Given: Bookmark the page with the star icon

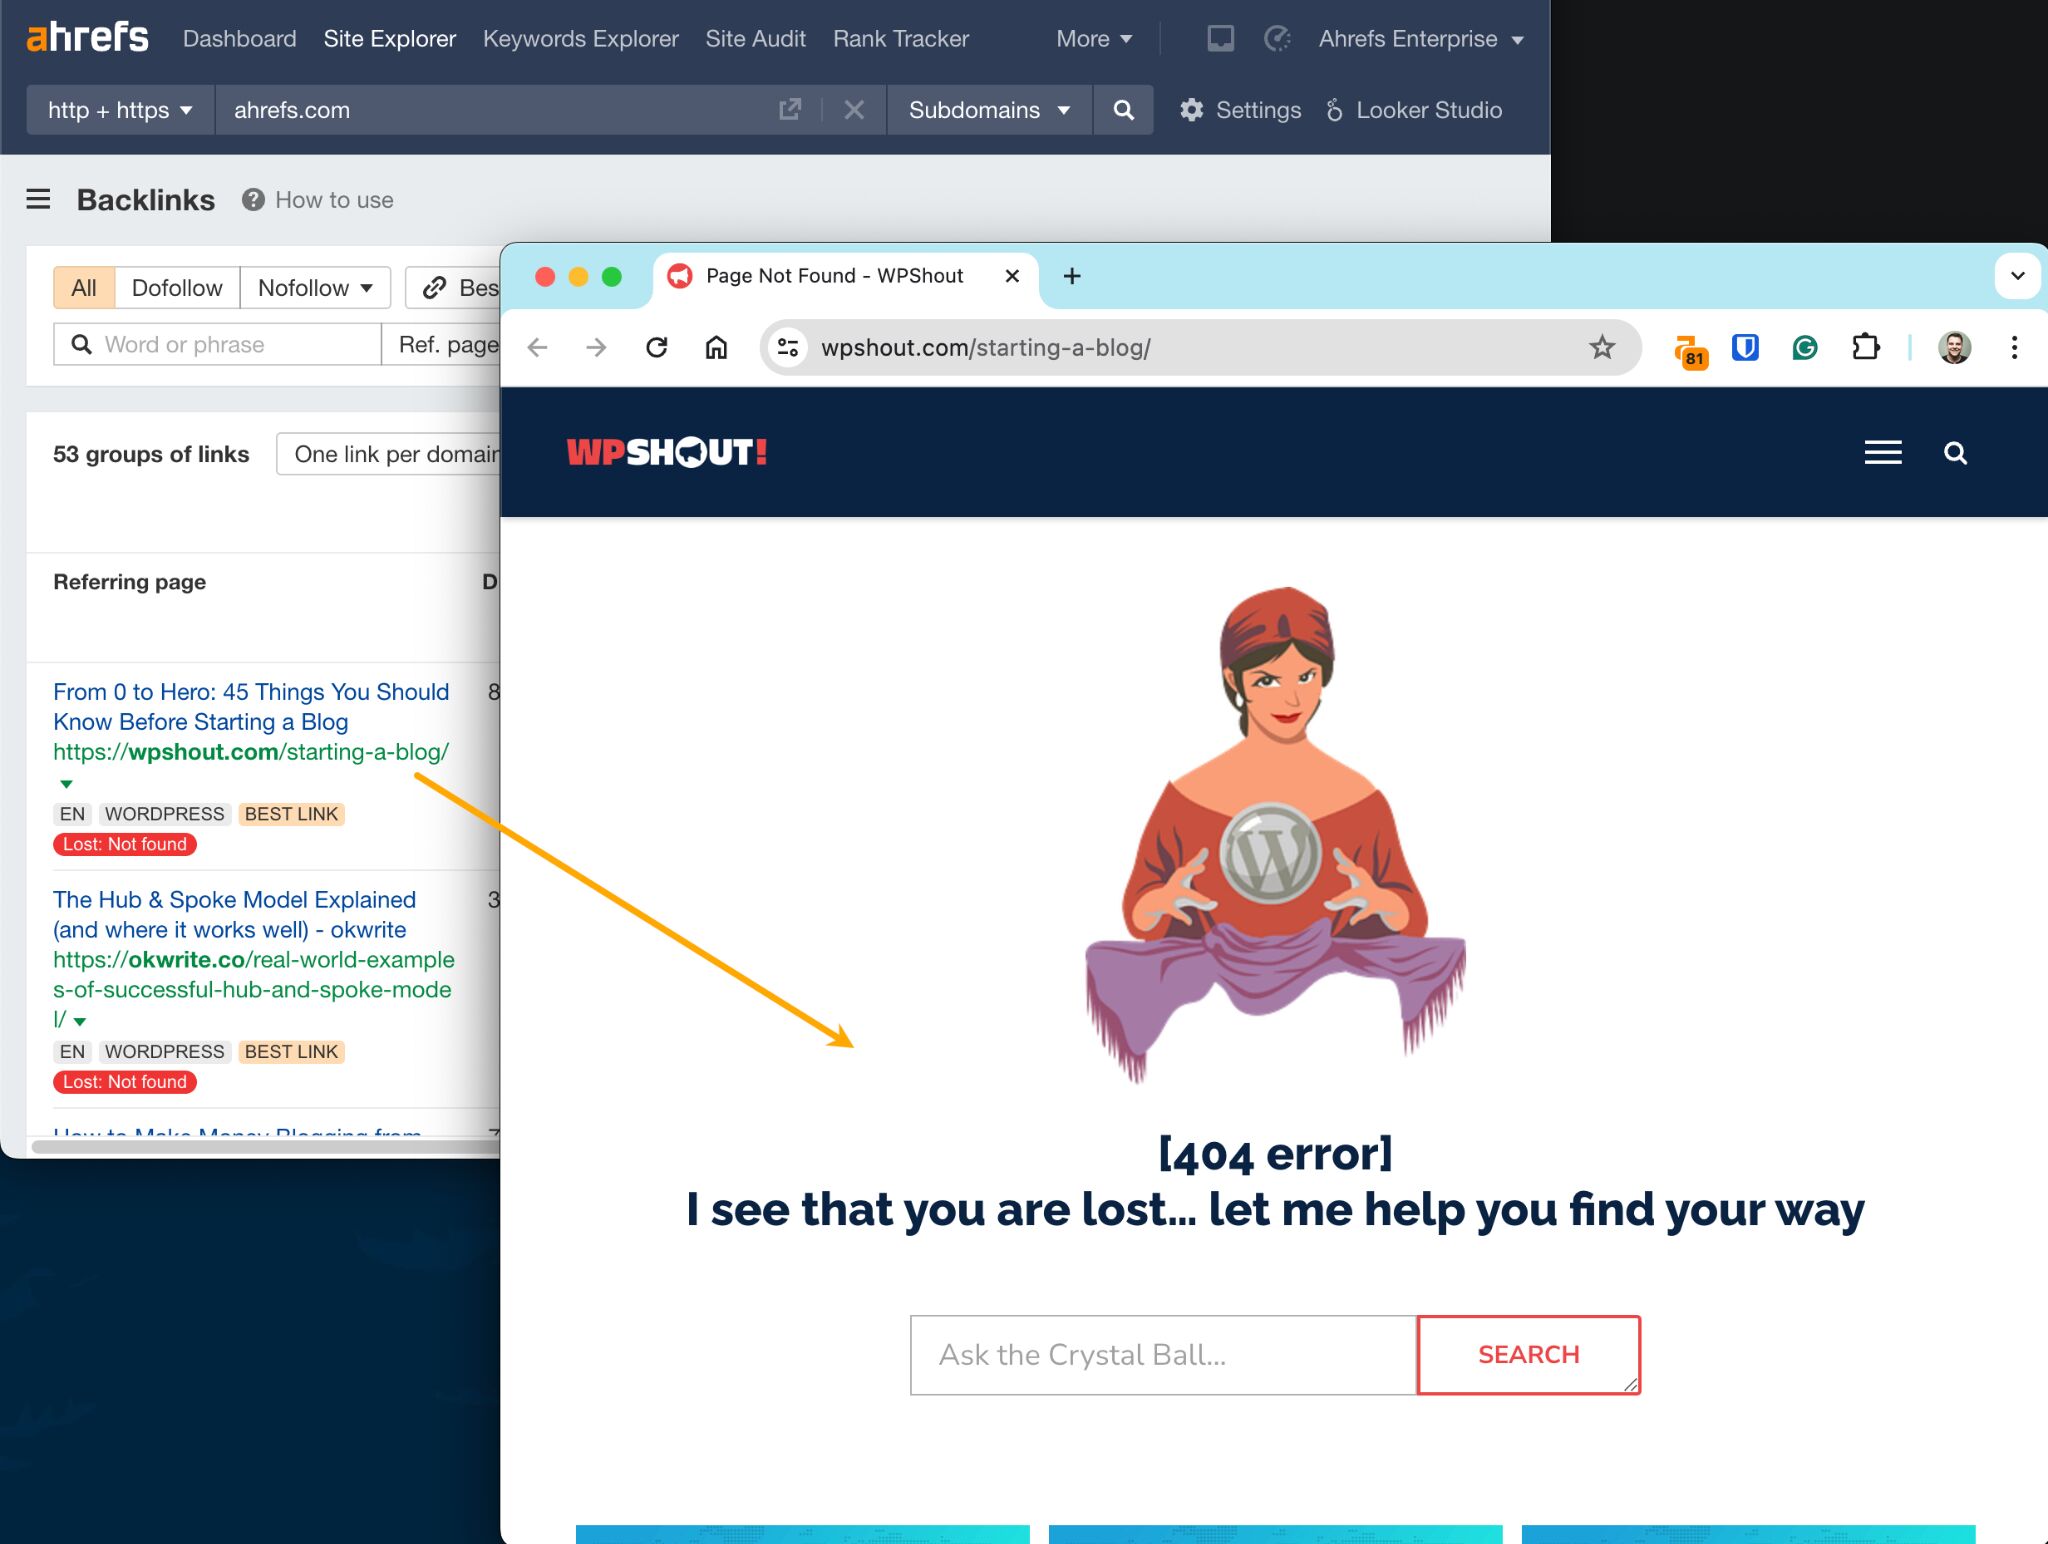Looking at the screenshot, I should (x=1602, y=347).
